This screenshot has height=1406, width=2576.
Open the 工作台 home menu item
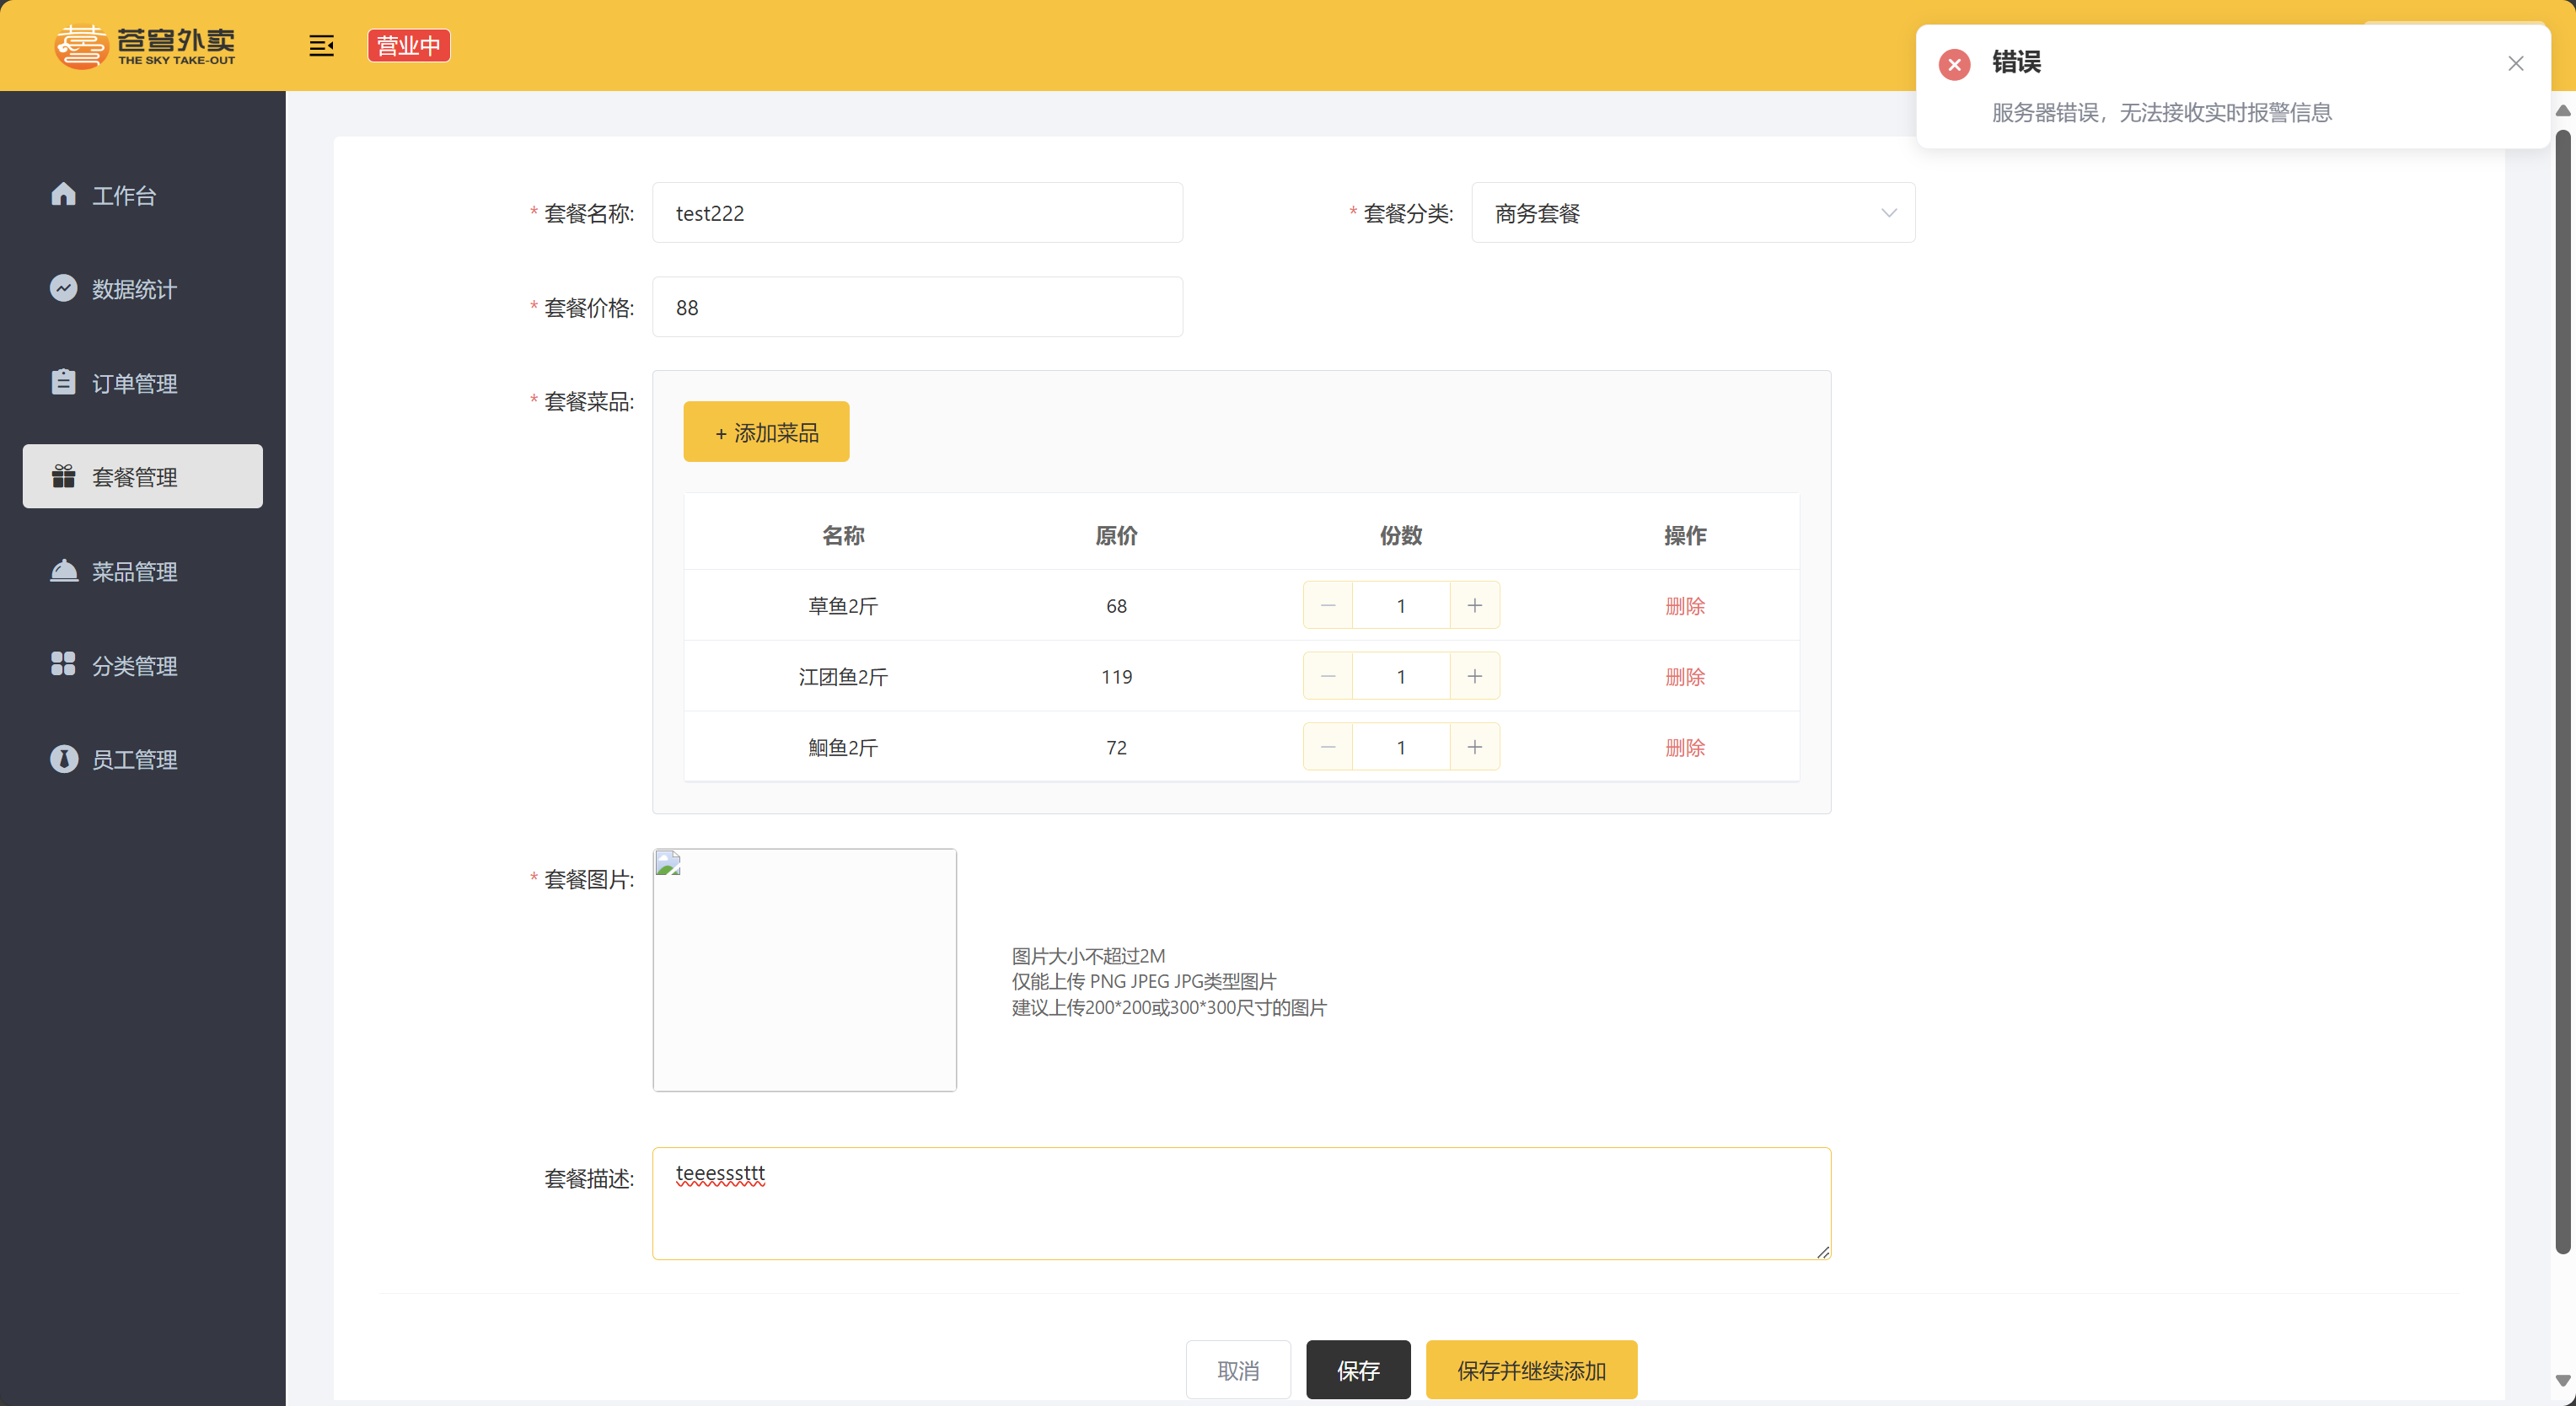pyautogui.click(x=124, y=195)
